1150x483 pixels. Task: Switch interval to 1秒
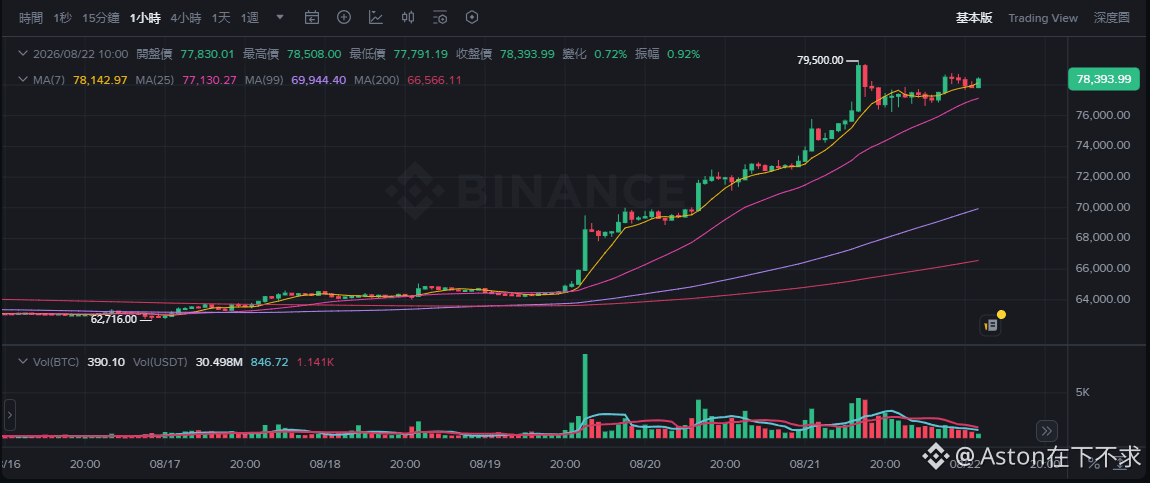(62, 18)
